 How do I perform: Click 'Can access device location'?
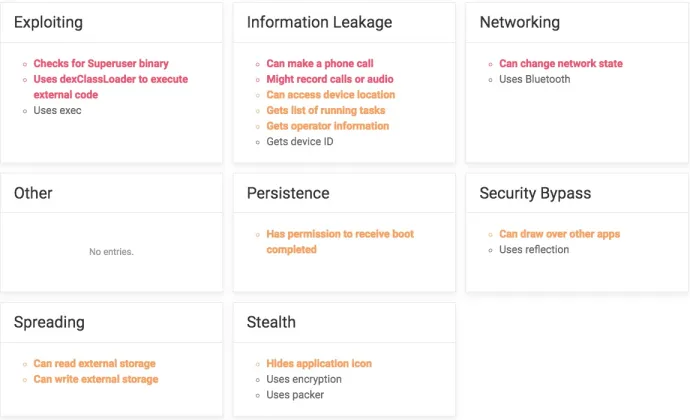click(x=330, y=95)
